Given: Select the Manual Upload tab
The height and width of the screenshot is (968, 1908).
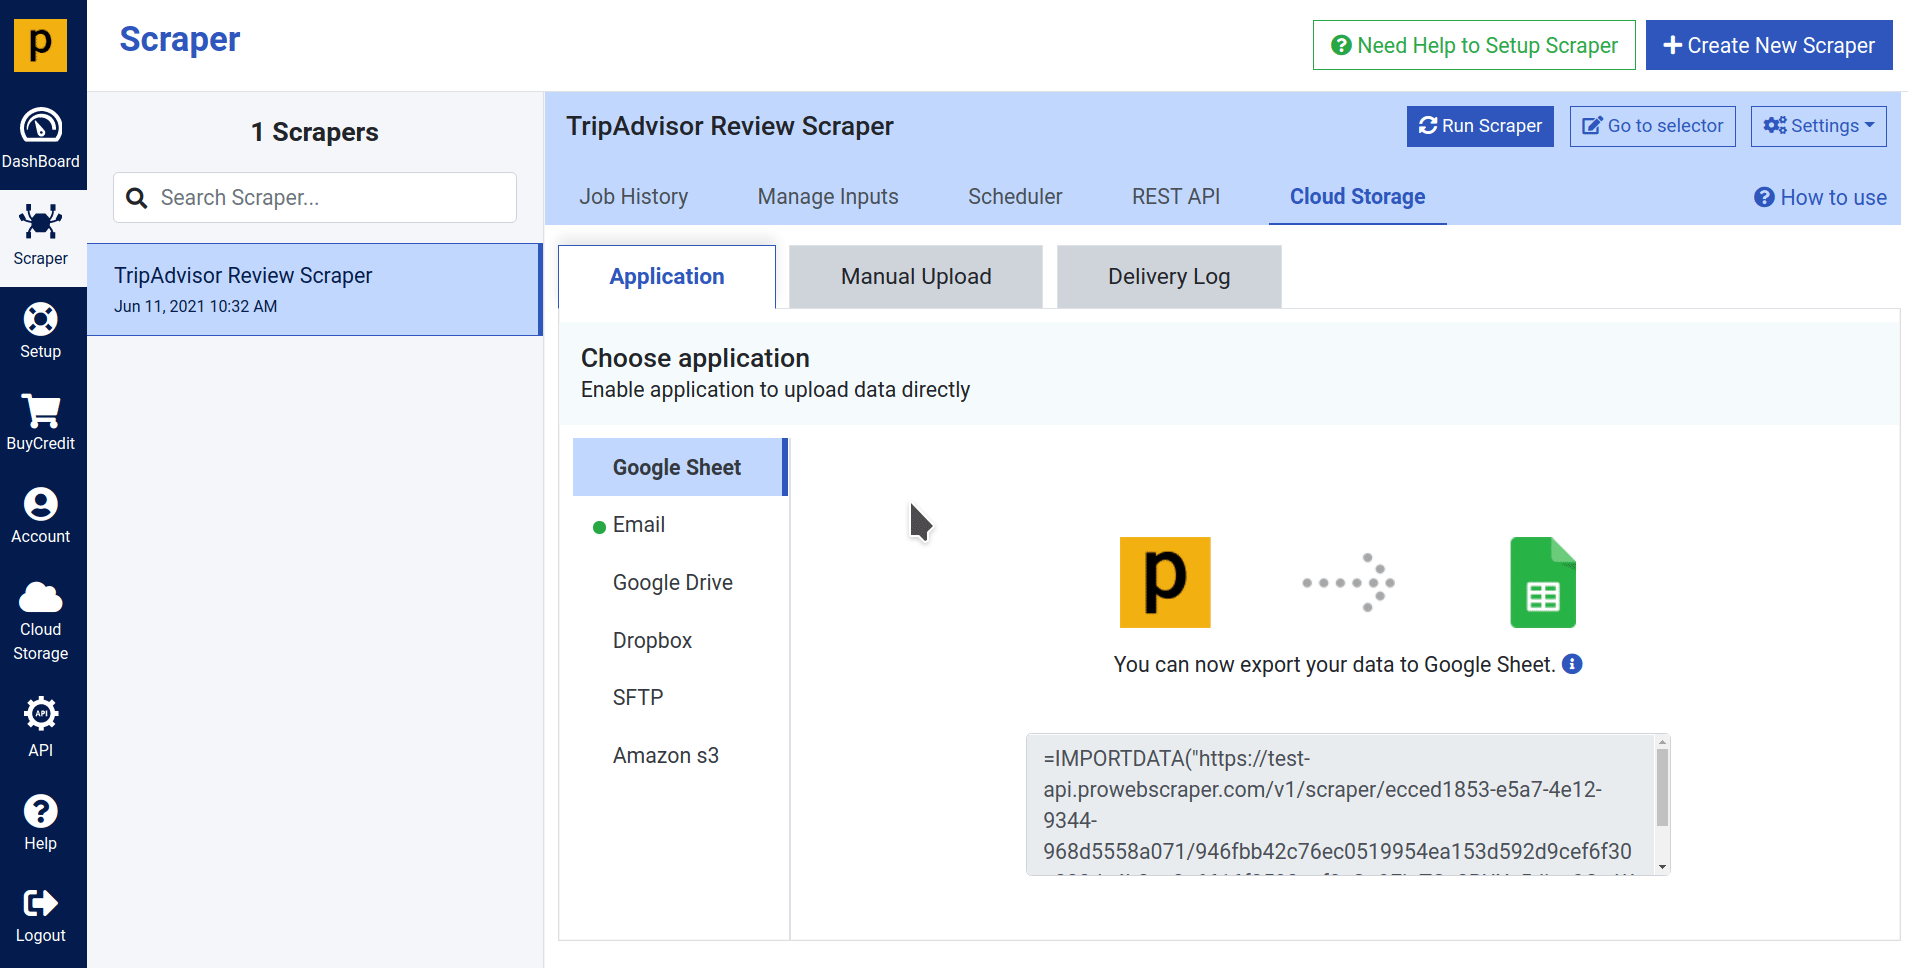Looking at the screenshot, I should tap(915, 277).
